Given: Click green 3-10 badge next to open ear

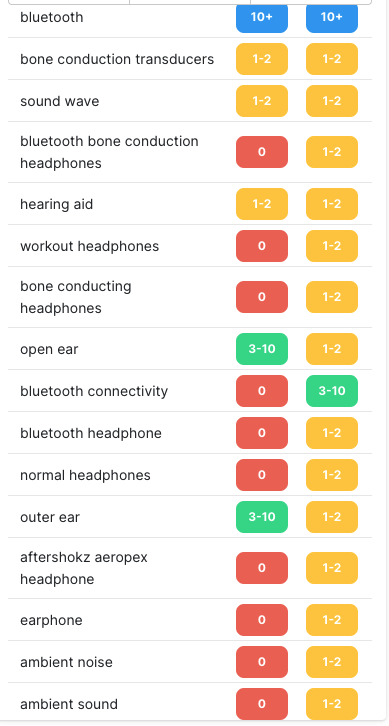Looking at the screenshot, I should 262,349.
